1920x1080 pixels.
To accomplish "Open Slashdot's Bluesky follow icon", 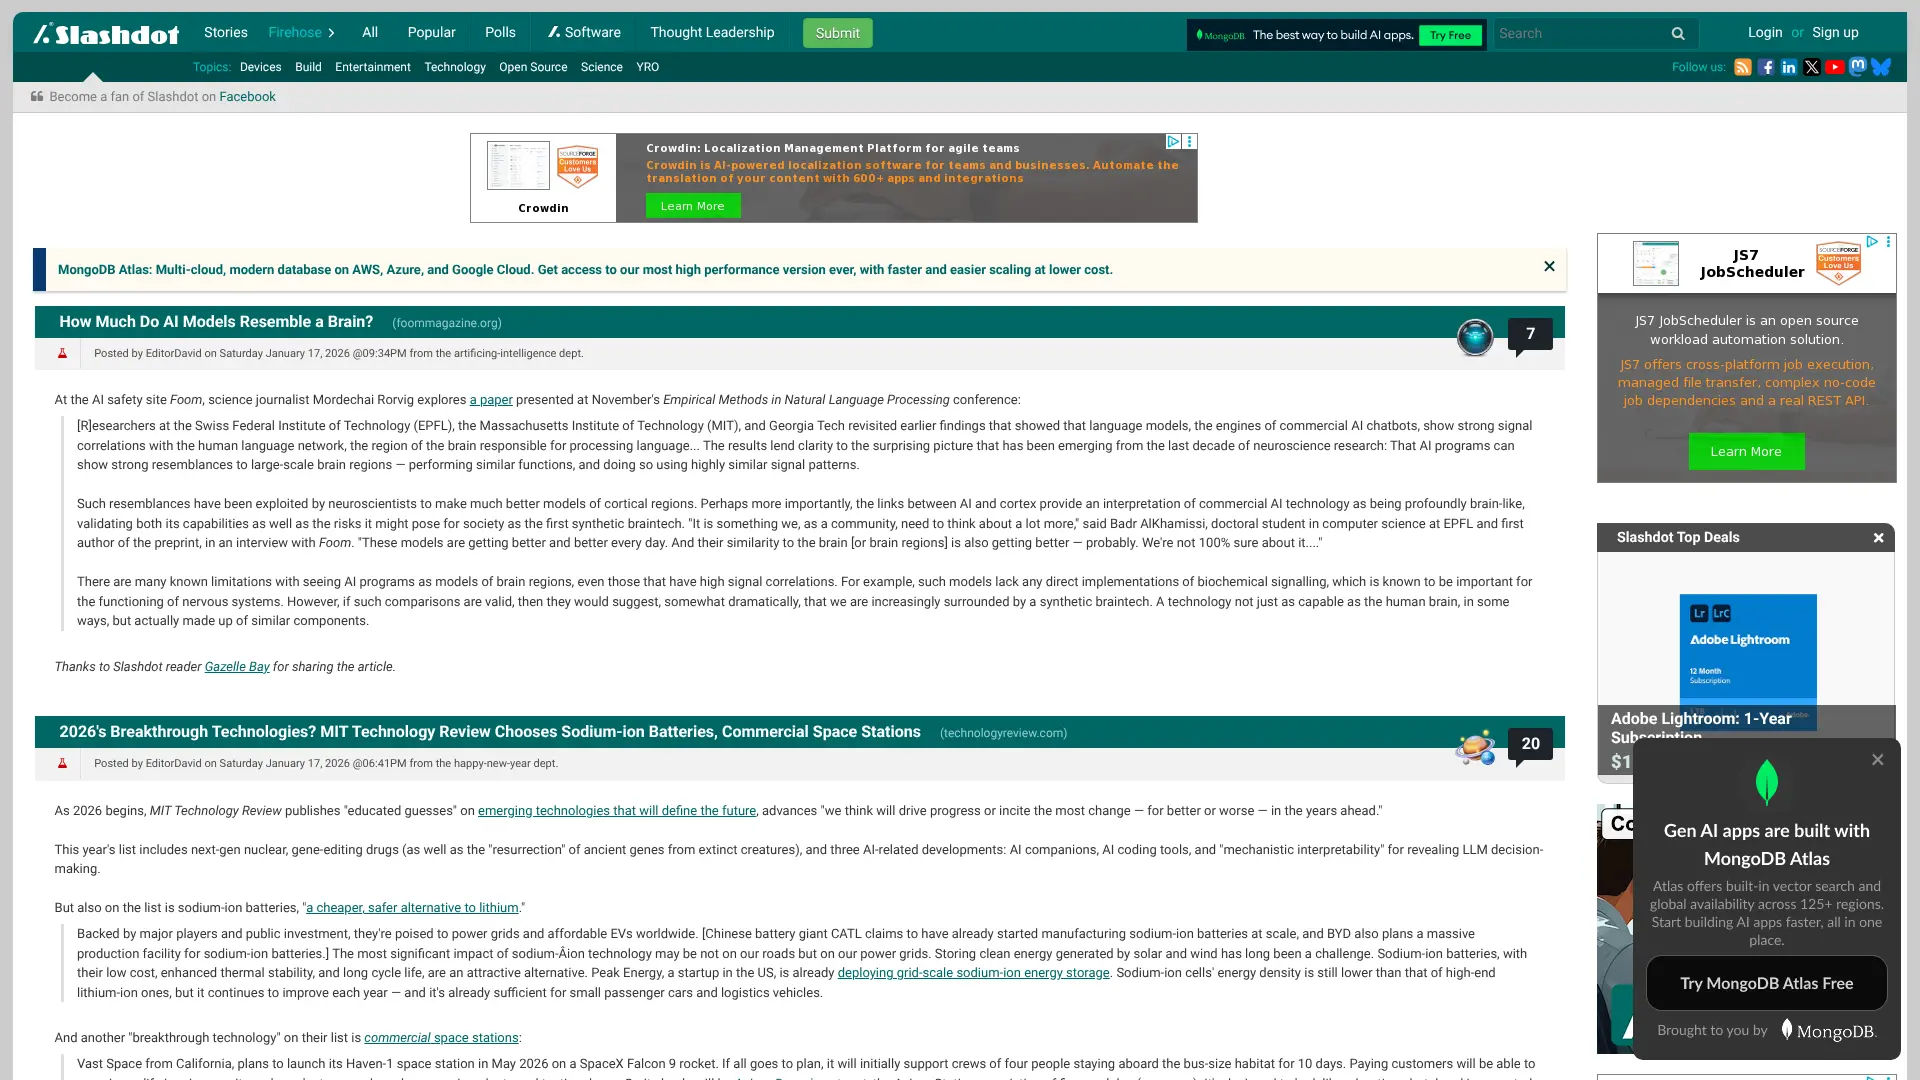I will 1881,67.
